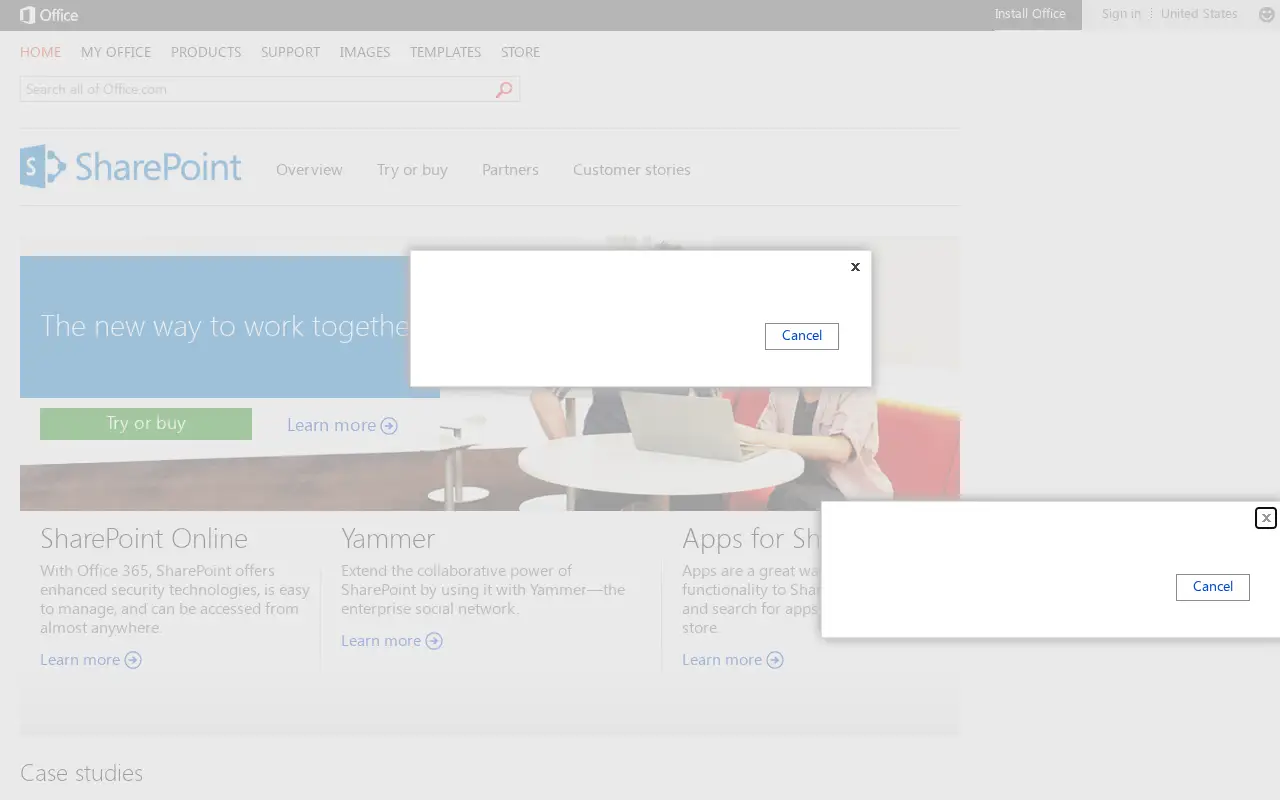Click the Yammer heading
Image resolution: width=1280 pixels, height=800 pixels.
click(388, 539)
